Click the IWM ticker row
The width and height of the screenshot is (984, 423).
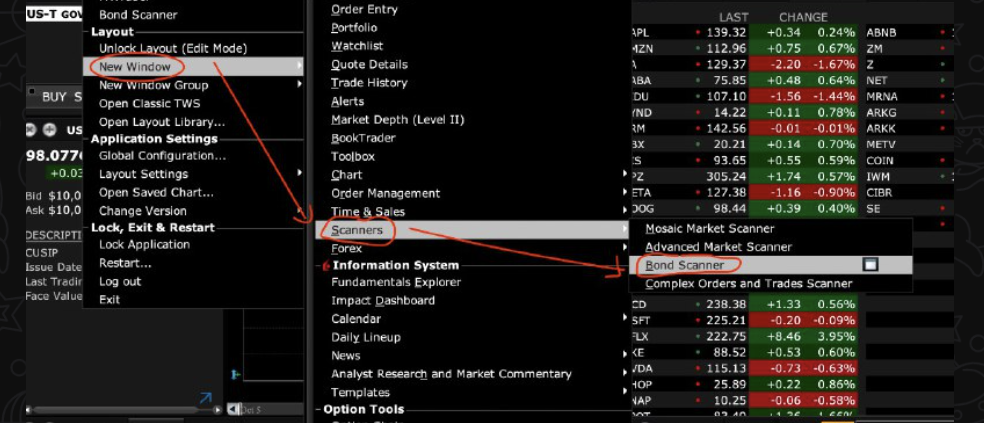pos(880,177)
